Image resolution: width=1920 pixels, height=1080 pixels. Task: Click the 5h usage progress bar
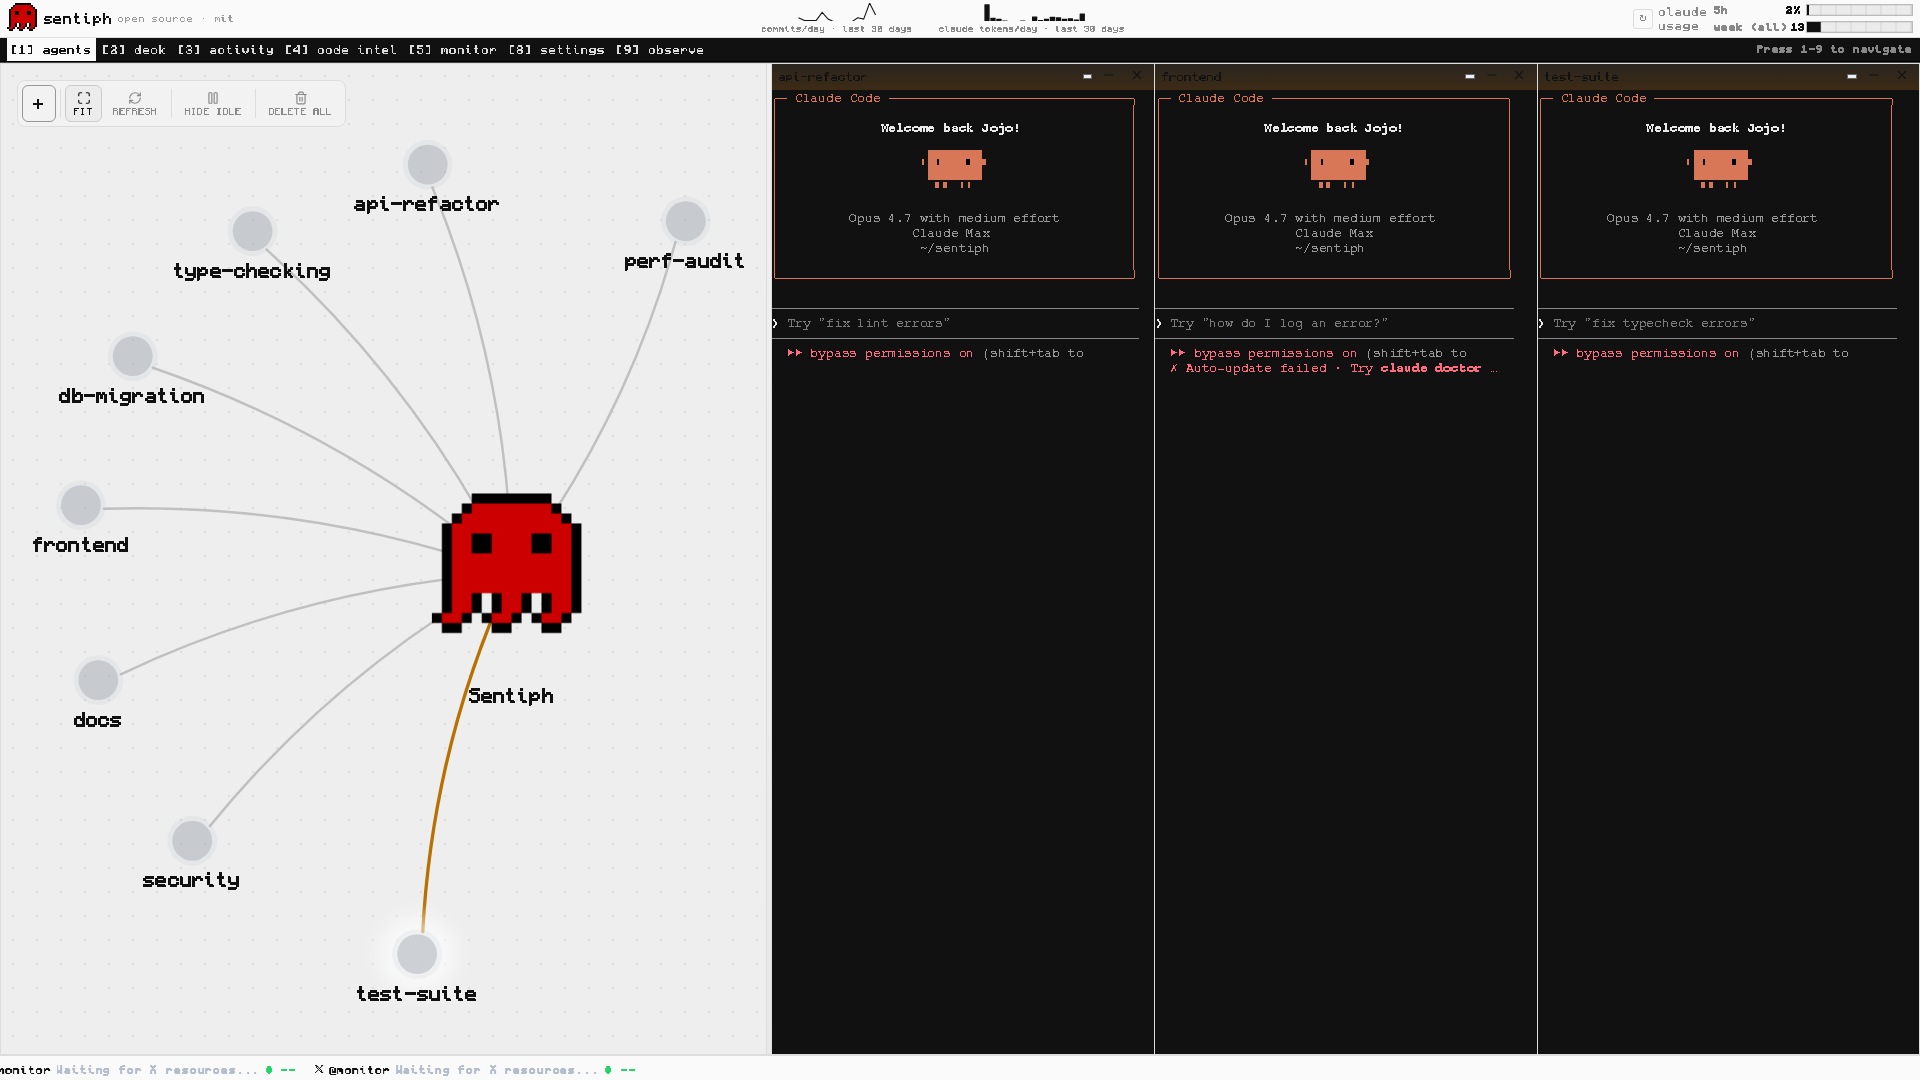point(1859,10)
